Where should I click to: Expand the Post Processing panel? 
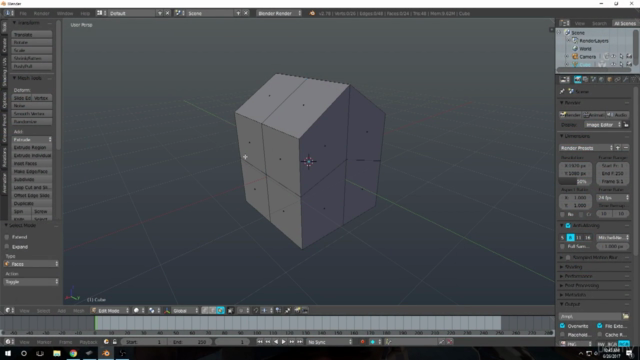click(x=581, y=285)
